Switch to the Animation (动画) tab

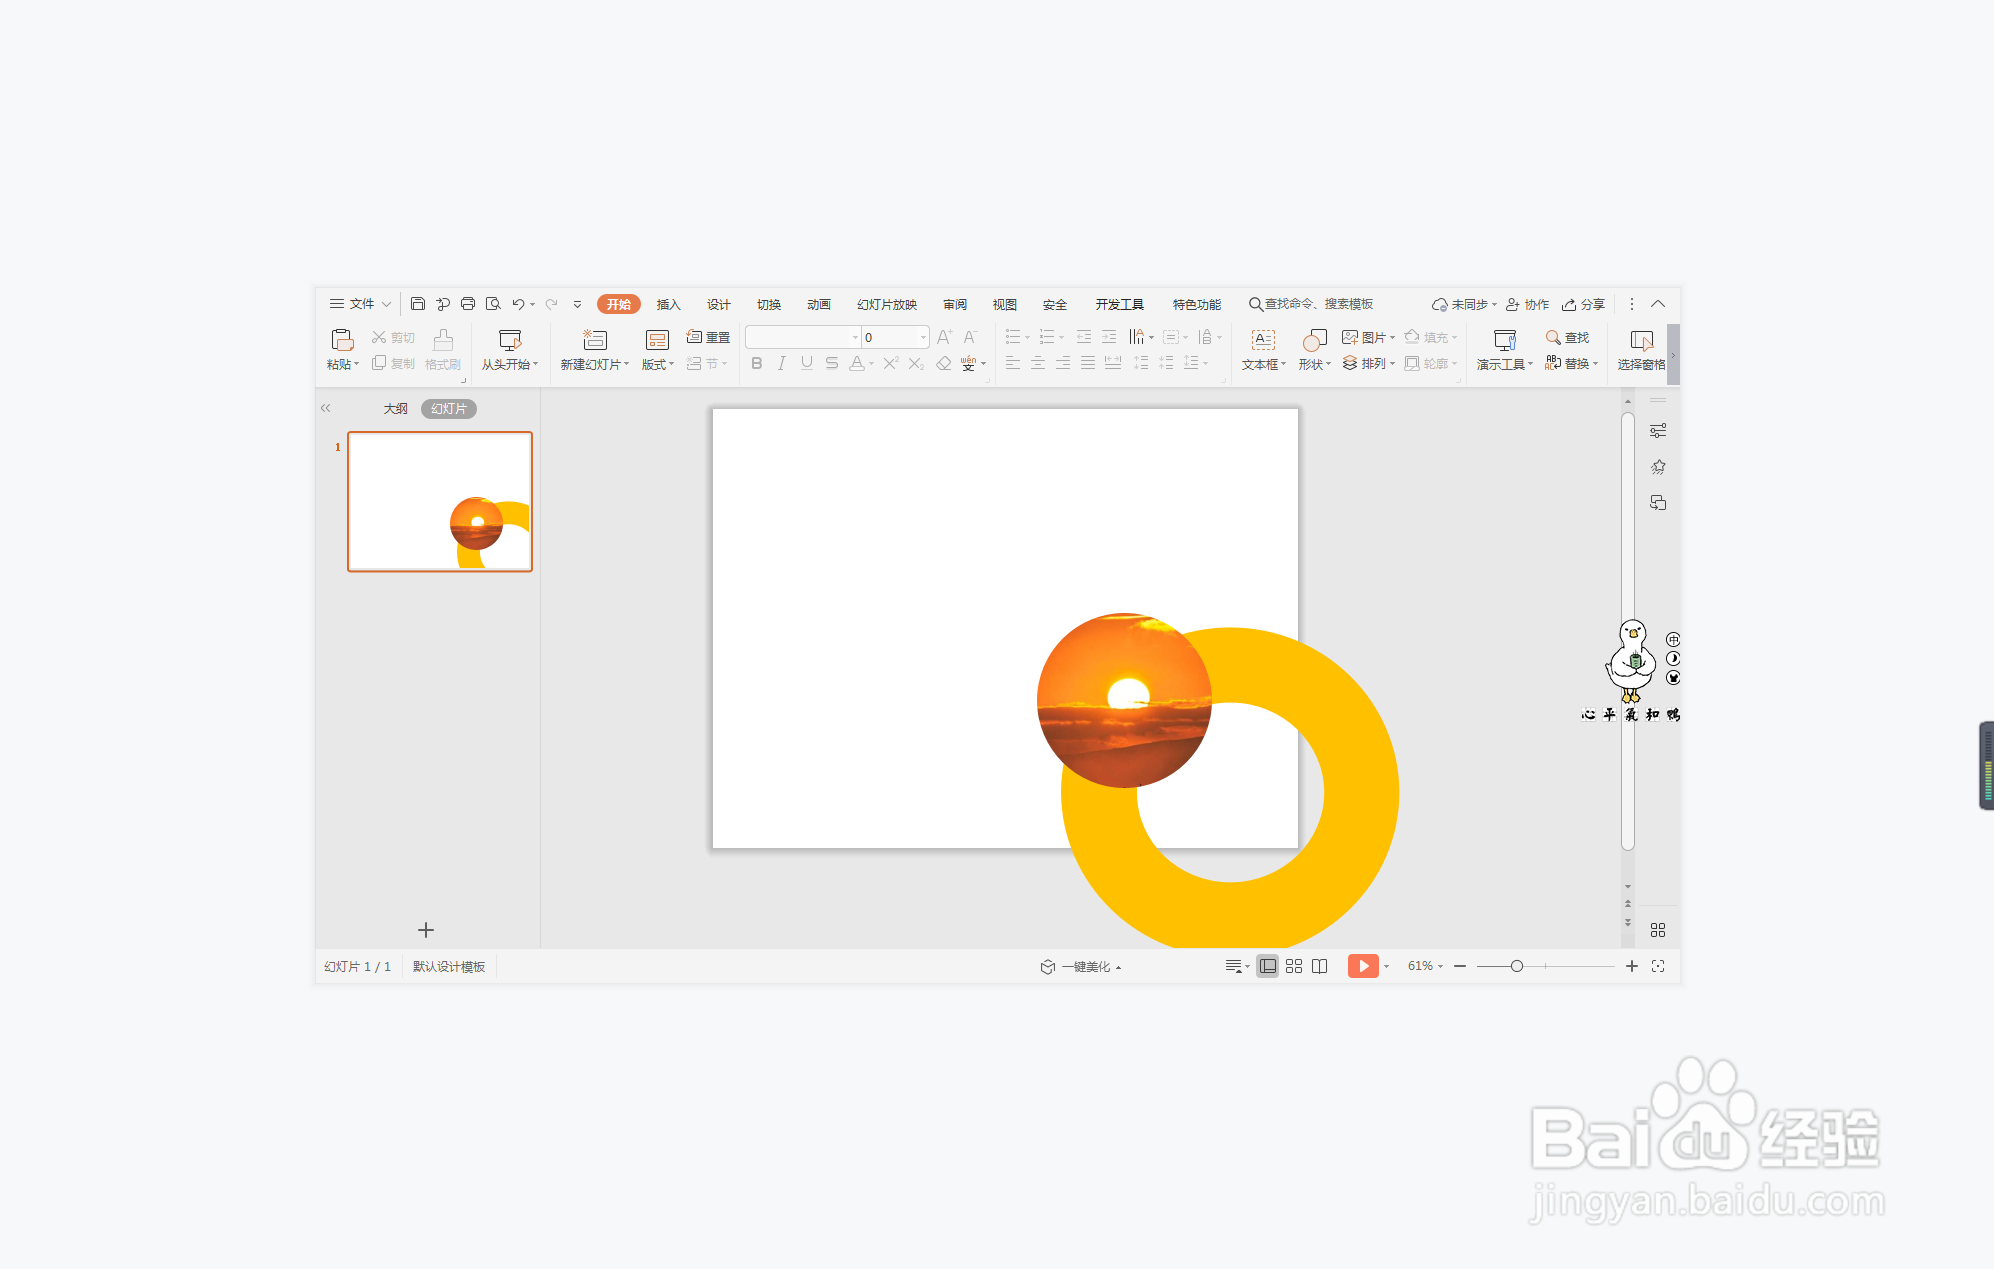[x=818, y=305]
